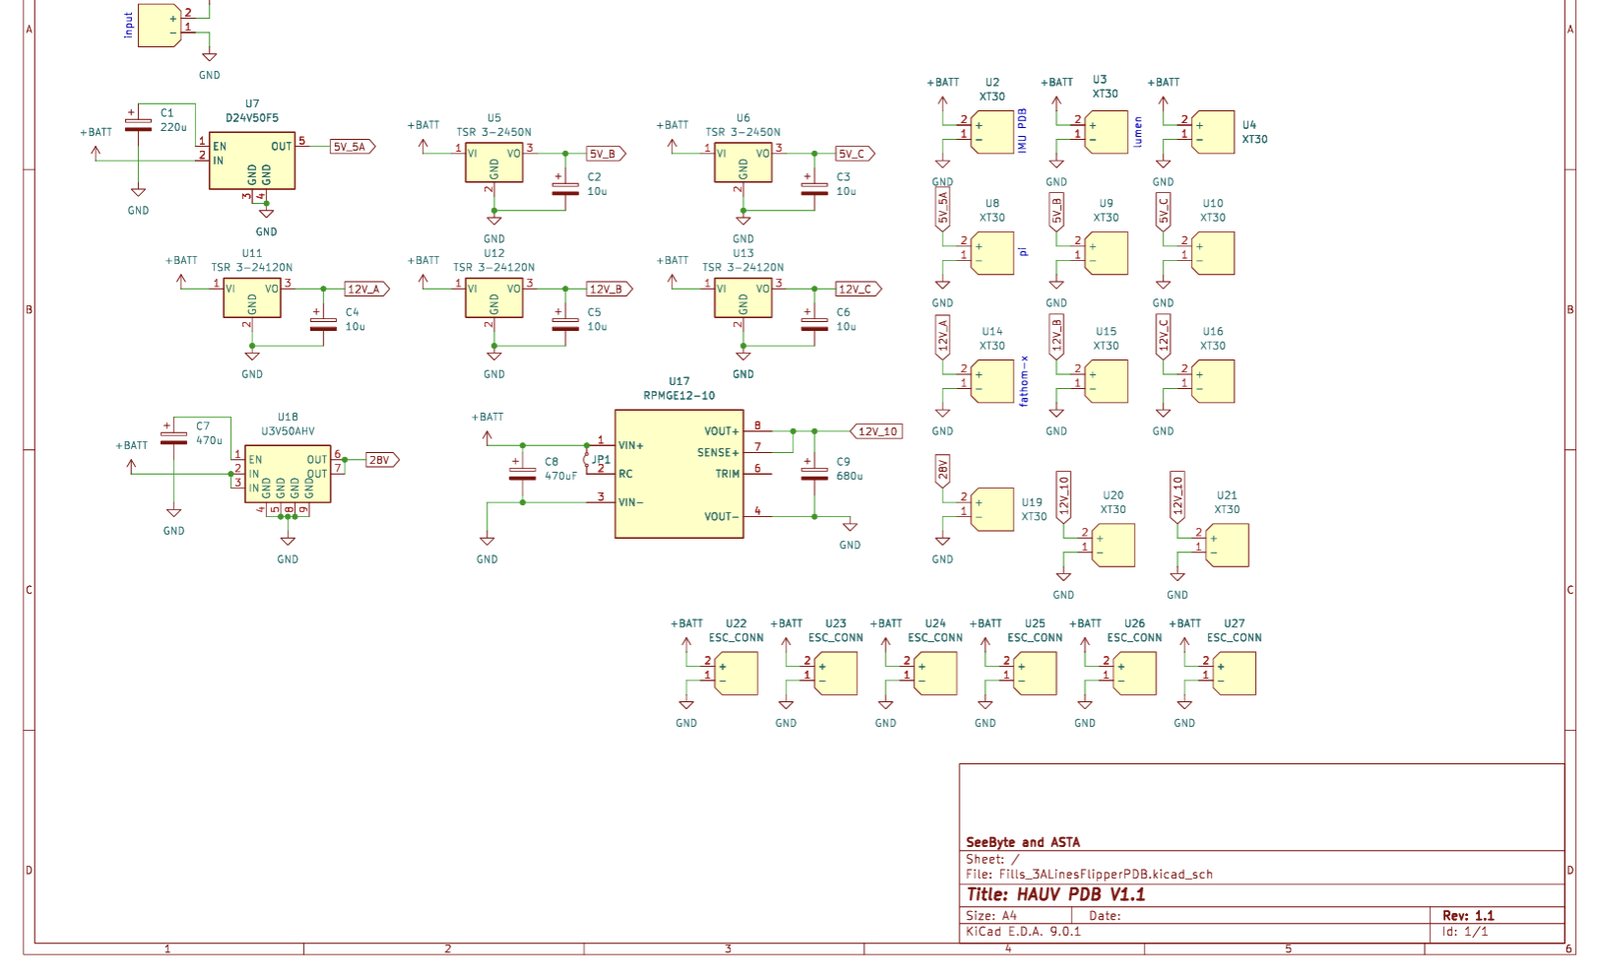Click the blue 'fathom-x' annotation text

tap(1023, 380)
